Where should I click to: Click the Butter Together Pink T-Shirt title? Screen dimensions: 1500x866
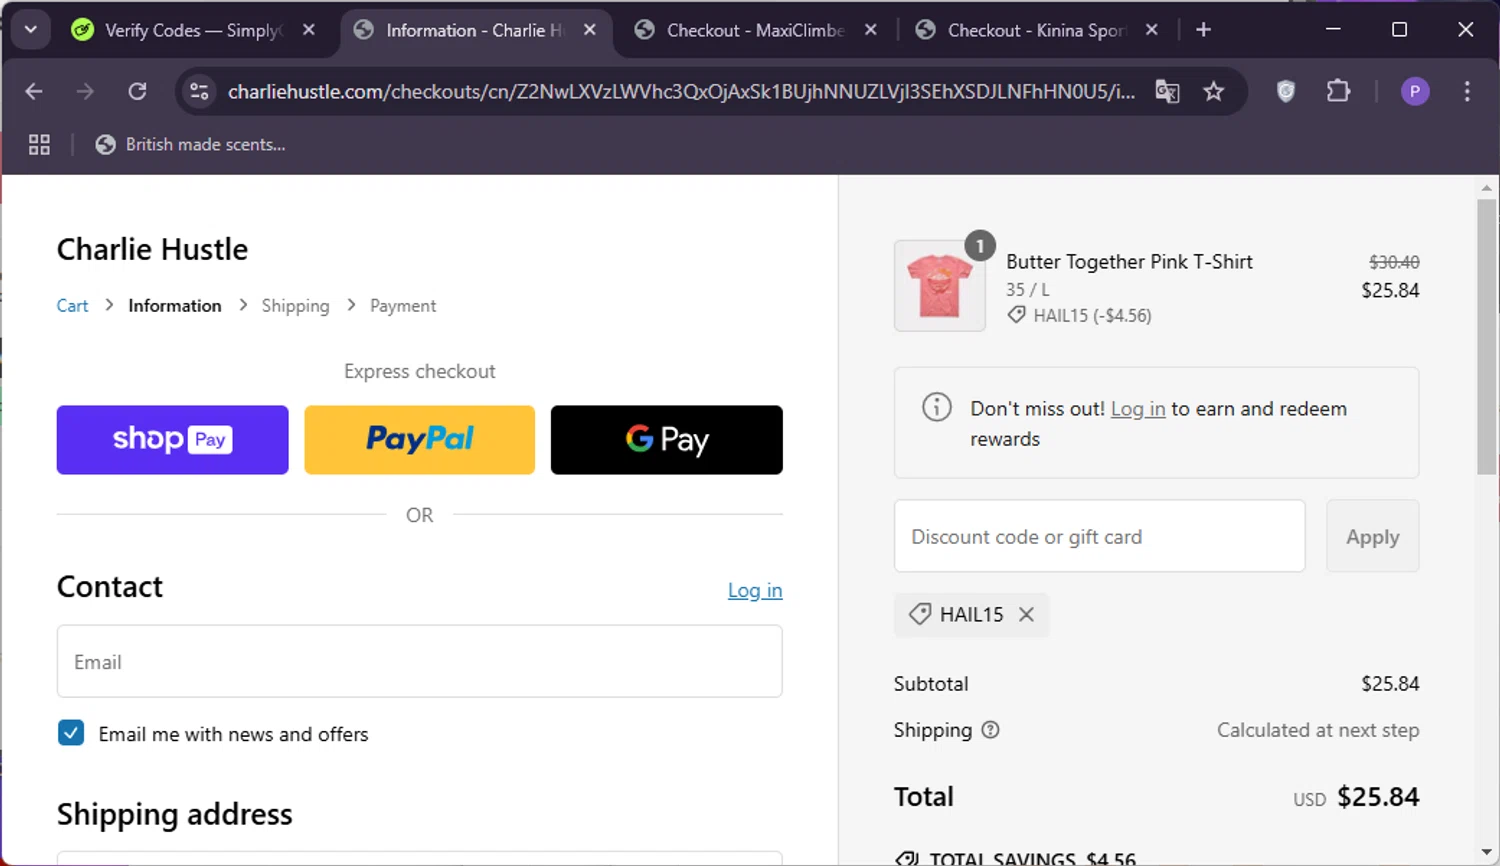coord(1129,262)
